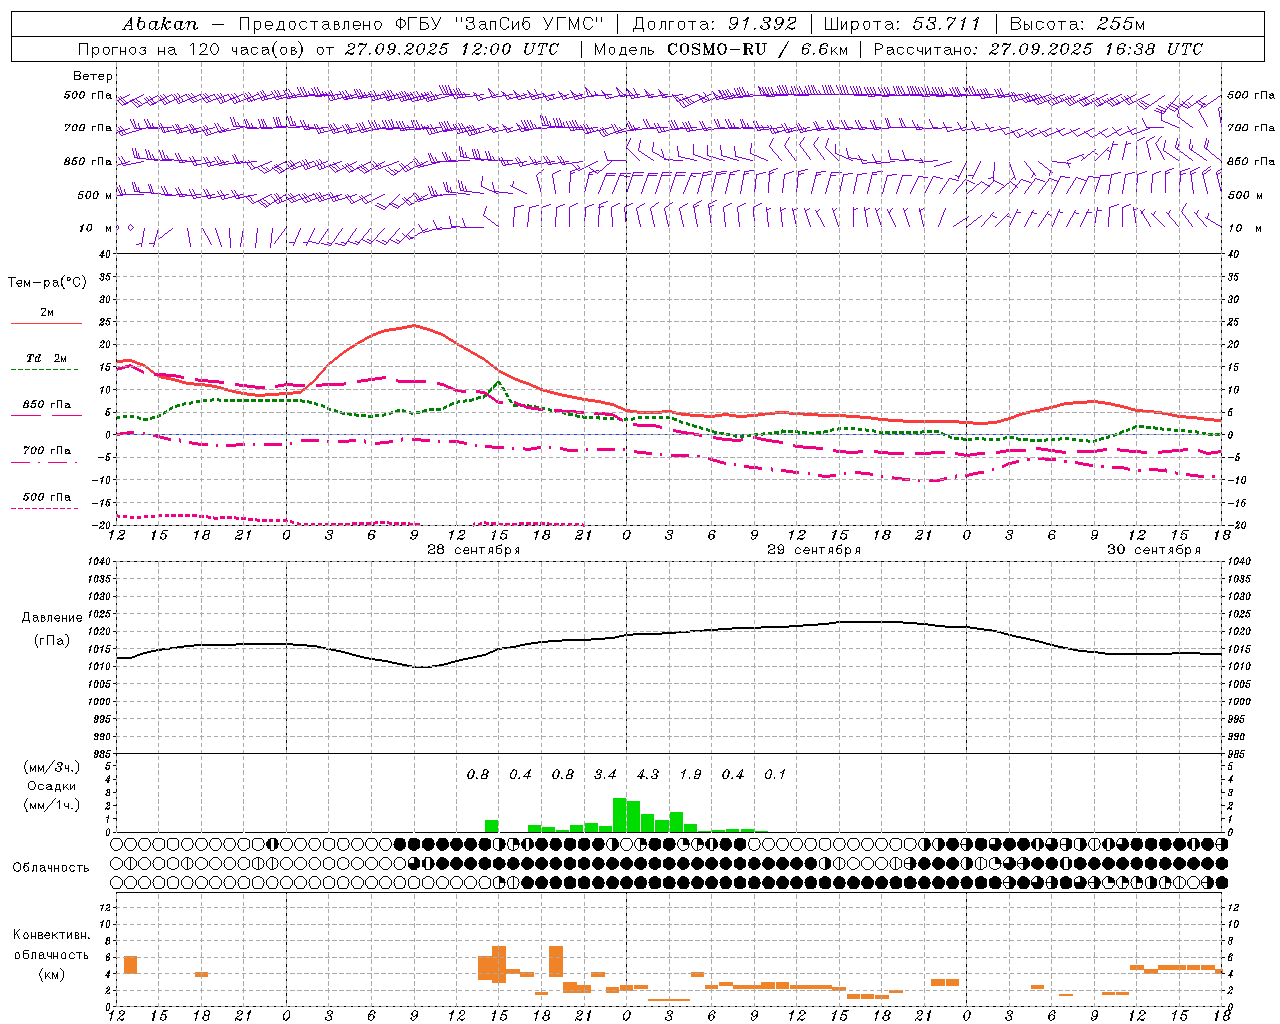Image resolution: width=1280 pixels, height=1024 pixels.
Task: Click calculated time "27.09.2025 16:38 UTC"
Action: [1096, 48]
